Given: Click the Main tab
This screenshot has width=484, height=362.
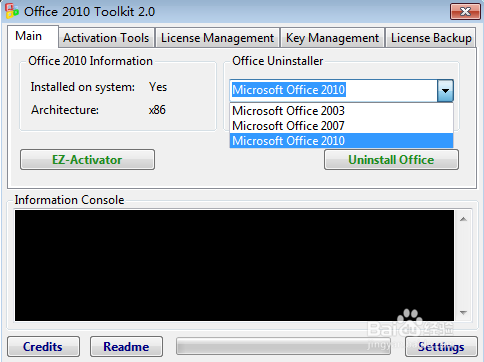Looking at the screenshot, I should (x=33, y=36).
